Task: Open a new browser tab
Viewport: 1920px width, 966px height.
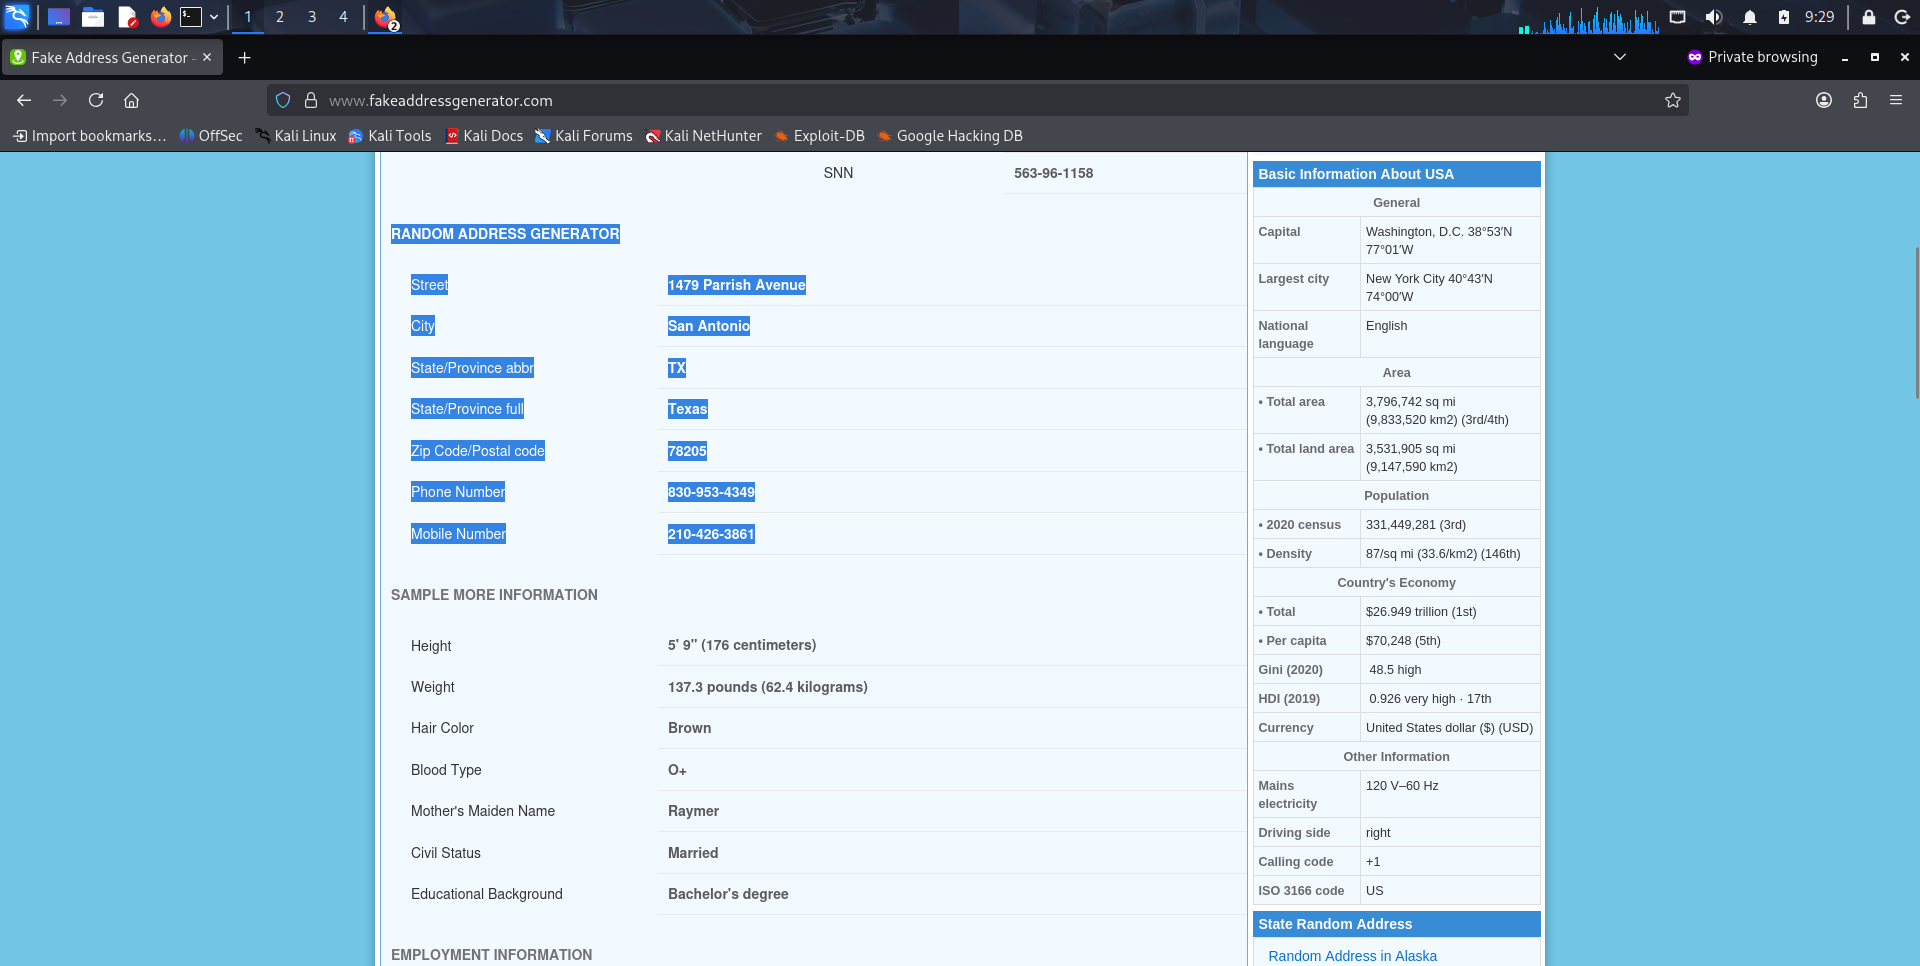Action: (244, 58)
